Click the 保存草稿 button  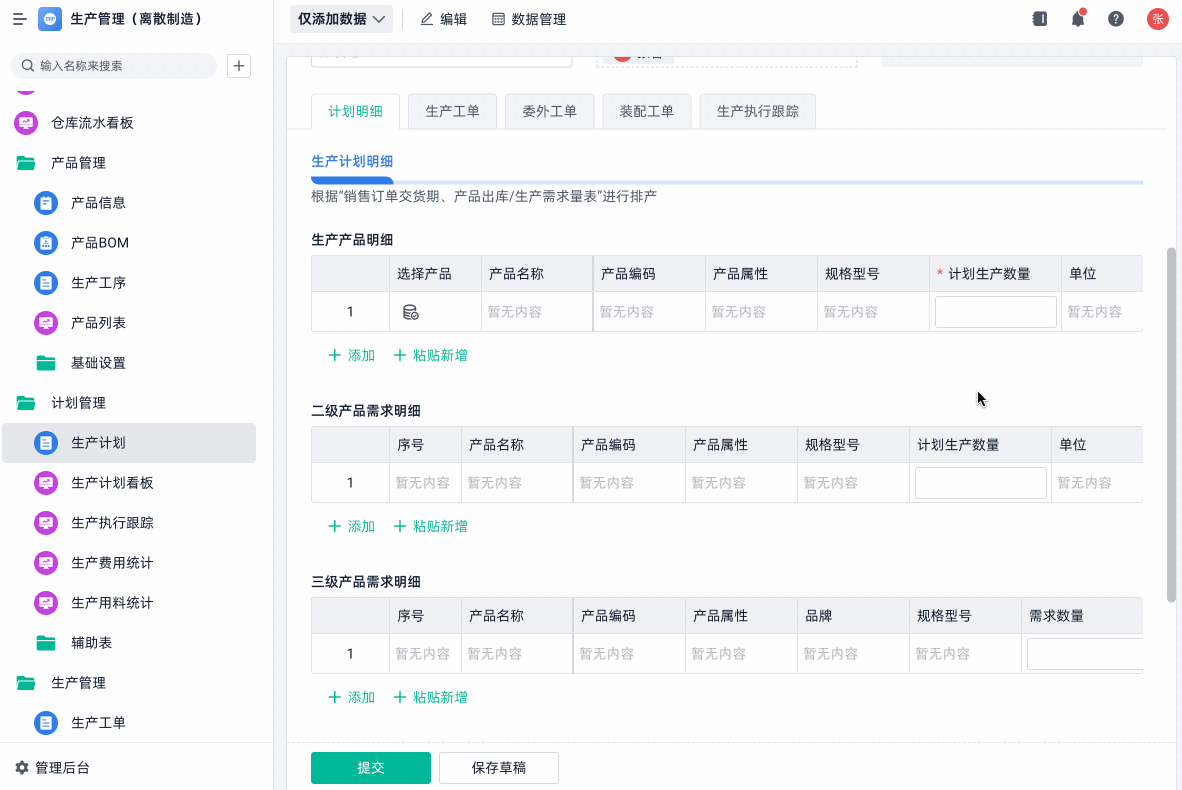pos(498,768)
